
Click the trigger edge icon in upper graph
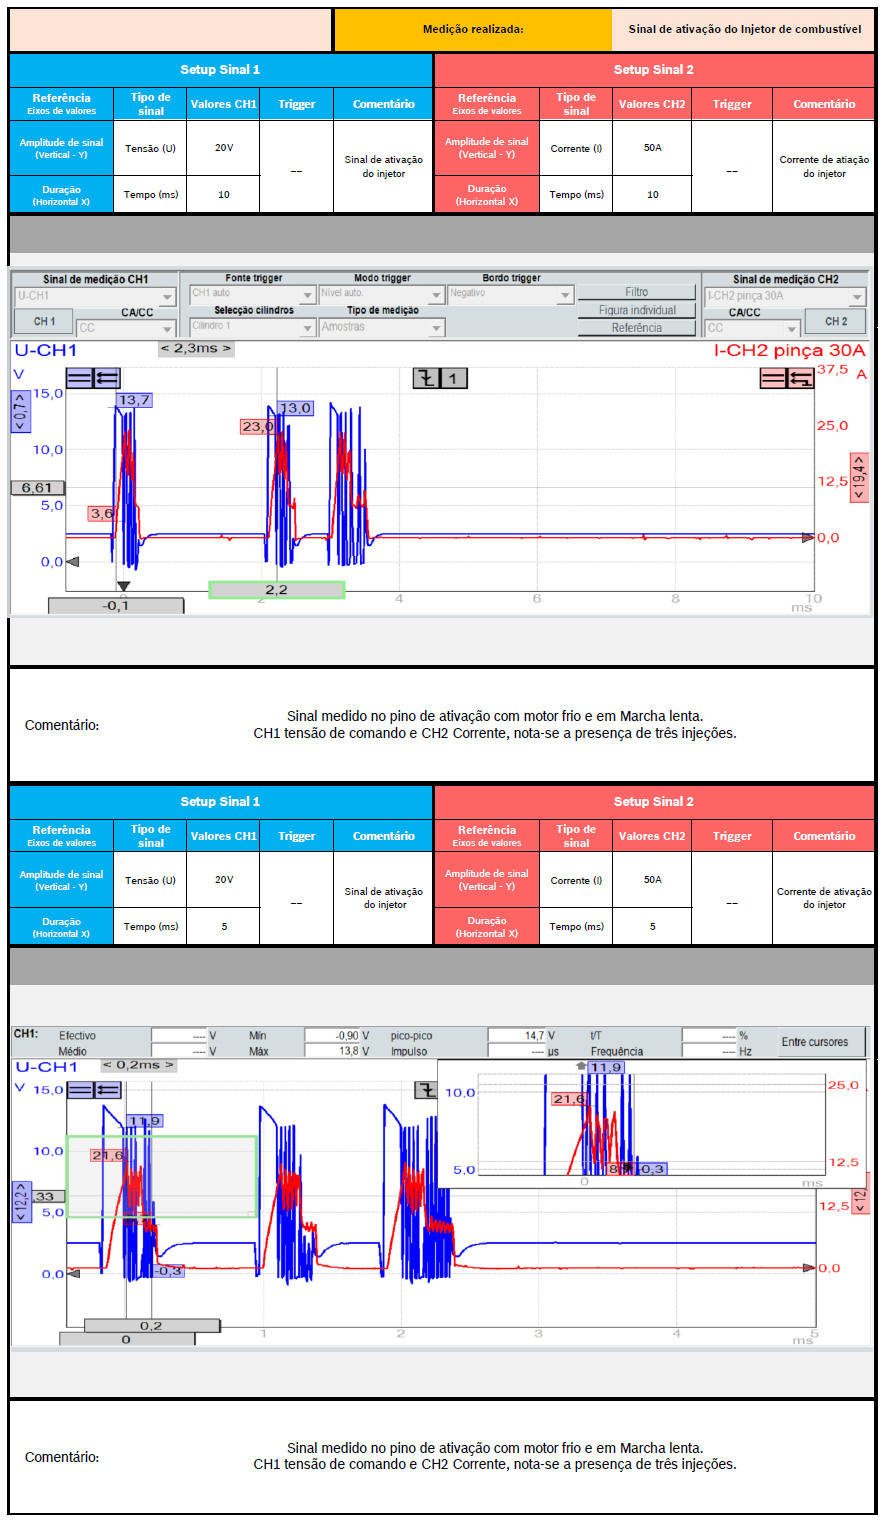(x=426, y=378)
